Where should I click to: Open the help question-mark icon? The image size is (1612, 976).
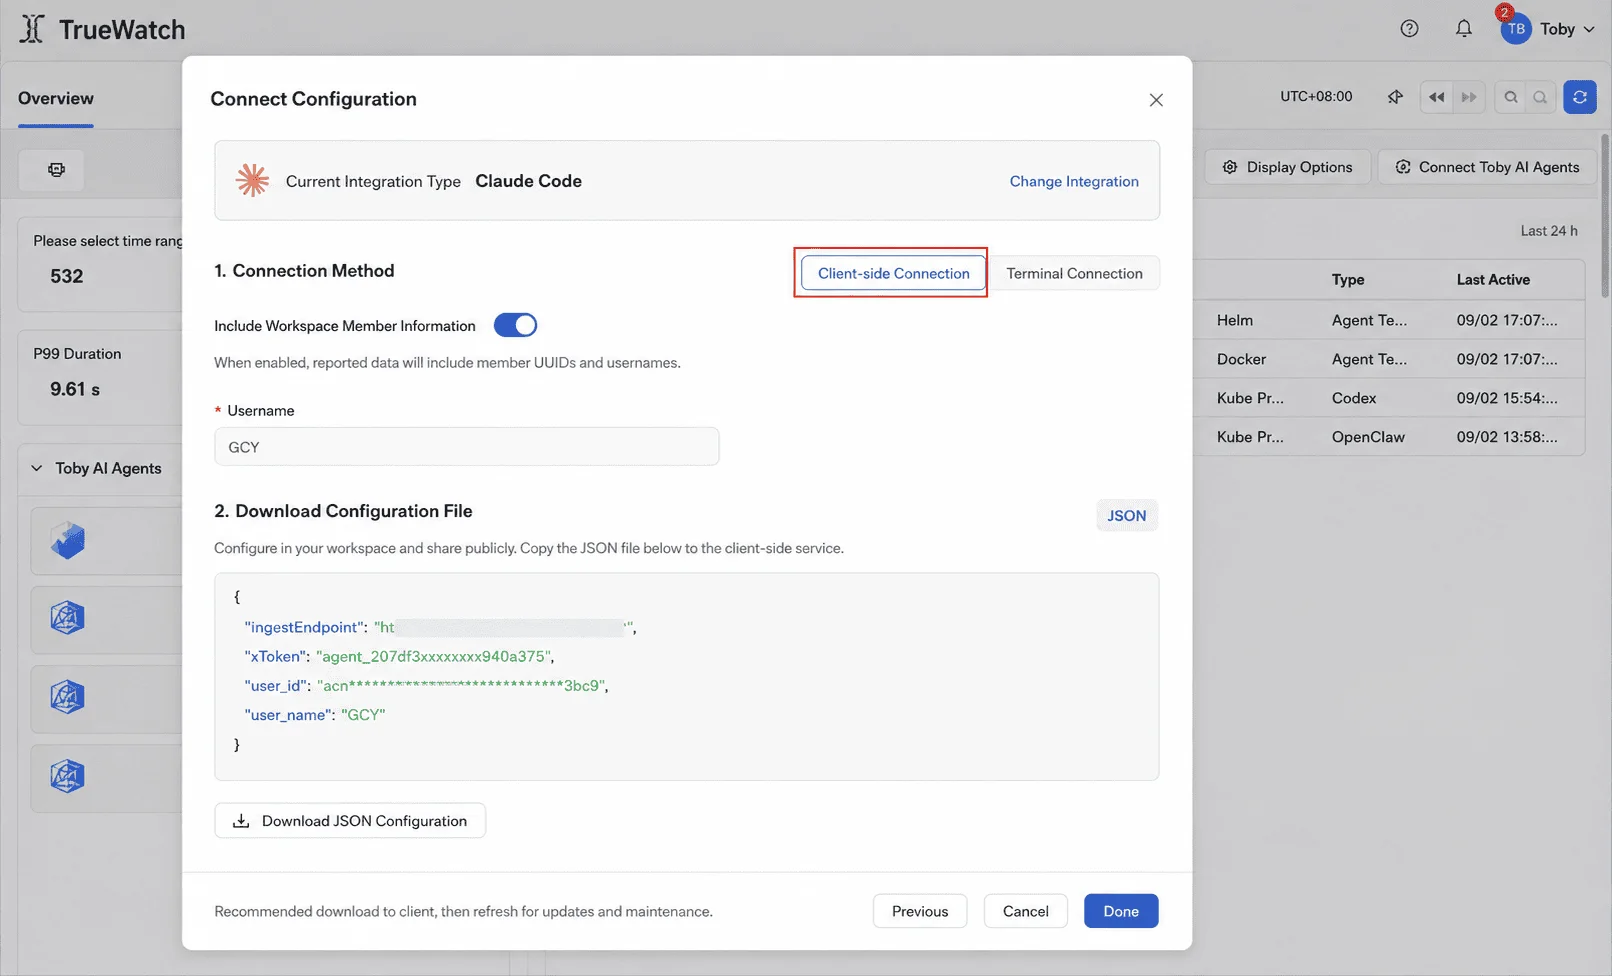pos(1409,29)
